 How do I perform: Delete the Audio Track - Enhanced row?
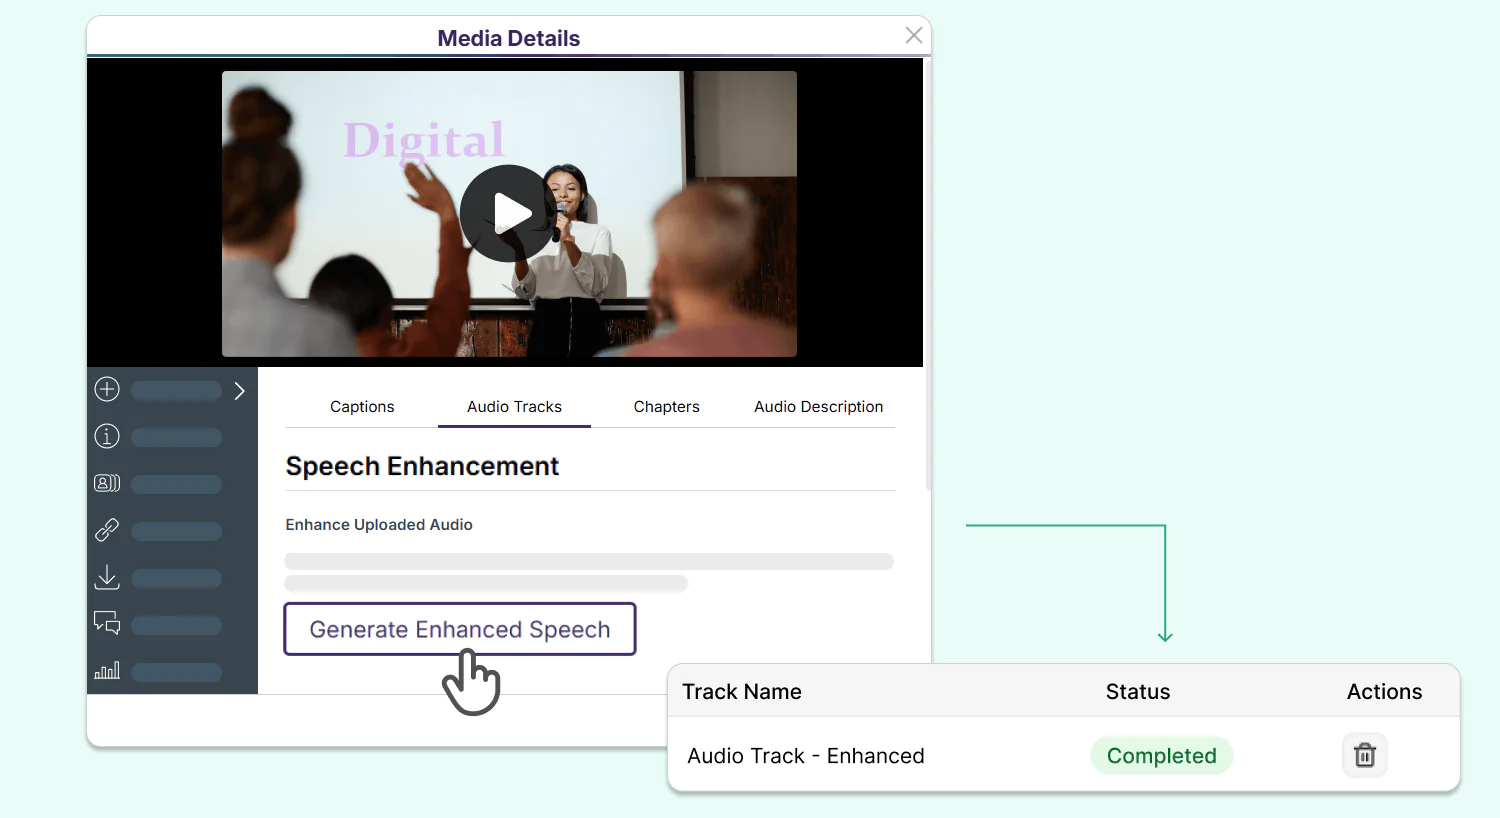tap(1365, 755)
